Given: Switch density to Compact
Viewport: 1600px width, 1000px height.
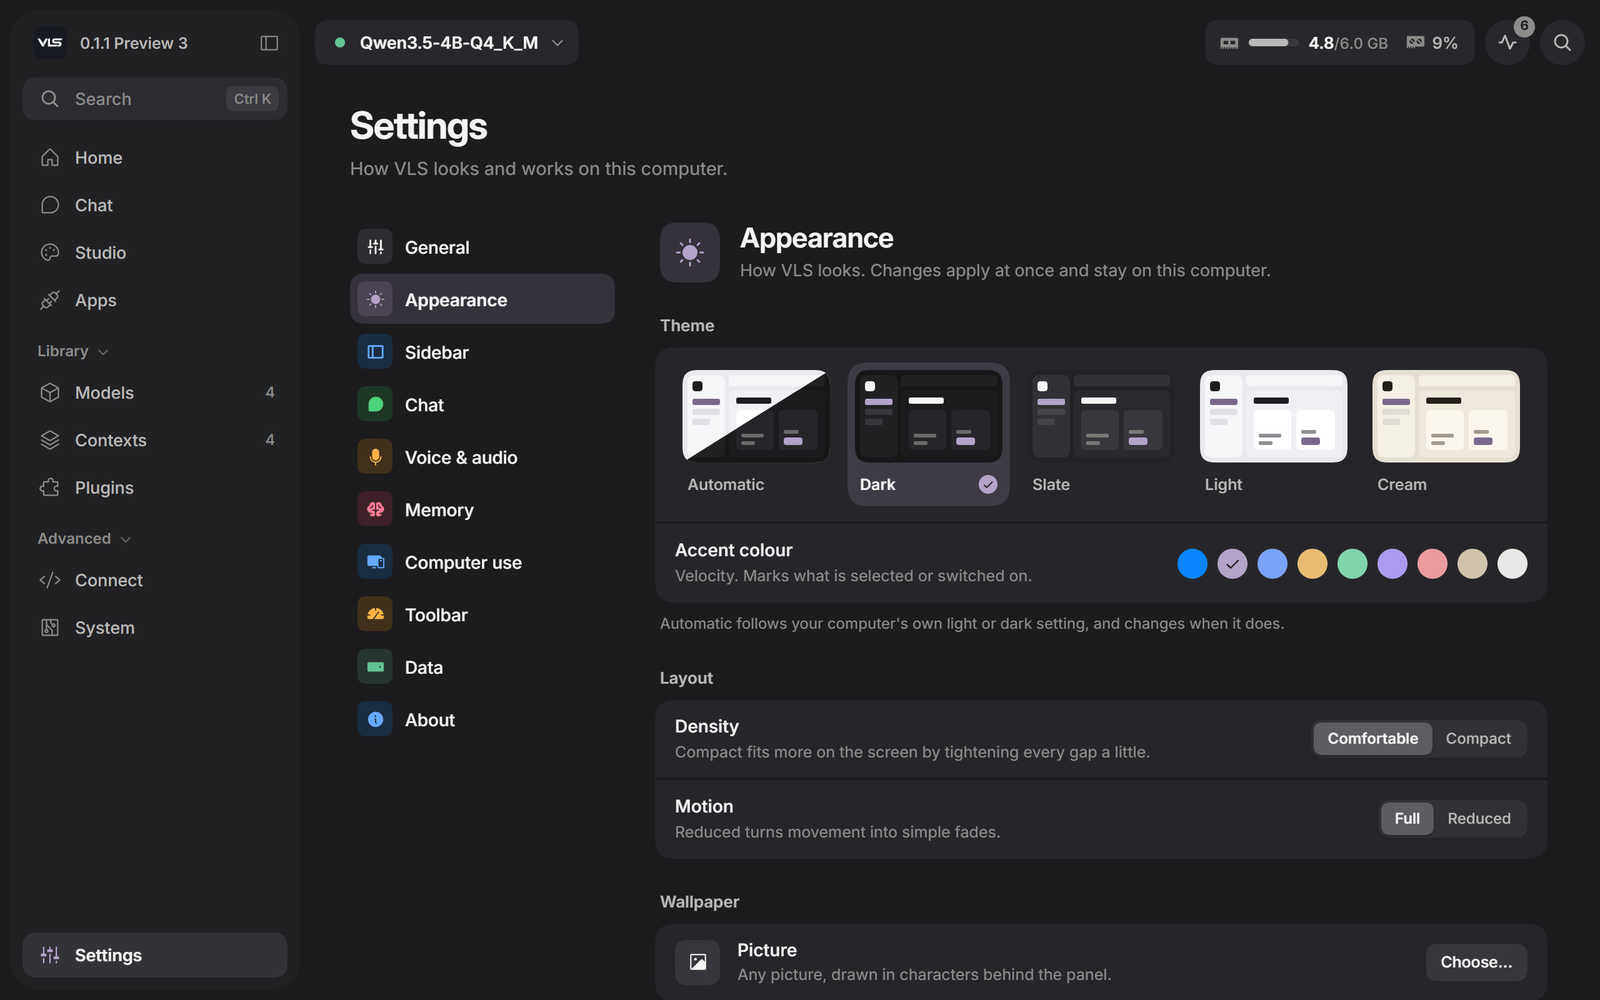Looking at the screenshot, I should (1478, 739).
